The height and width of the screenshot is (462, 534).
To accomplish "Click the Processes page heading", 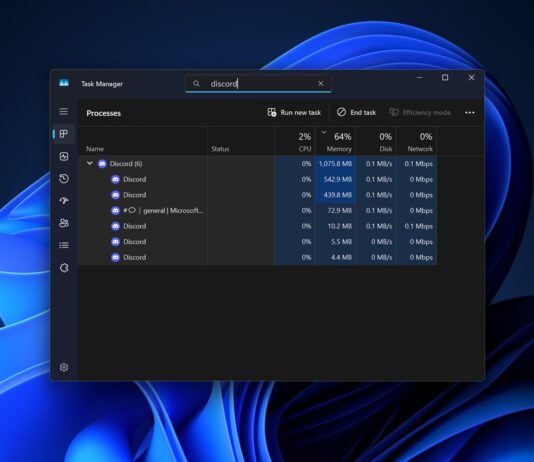I will (104, 113).
